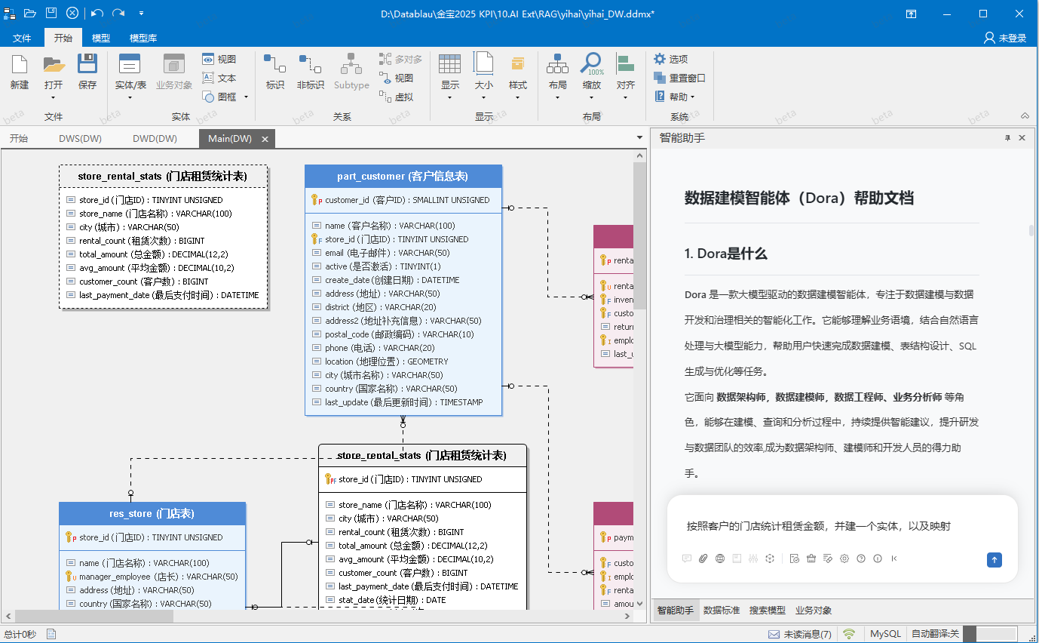Add a 视图 view entity icon

[x=219, y=59]
